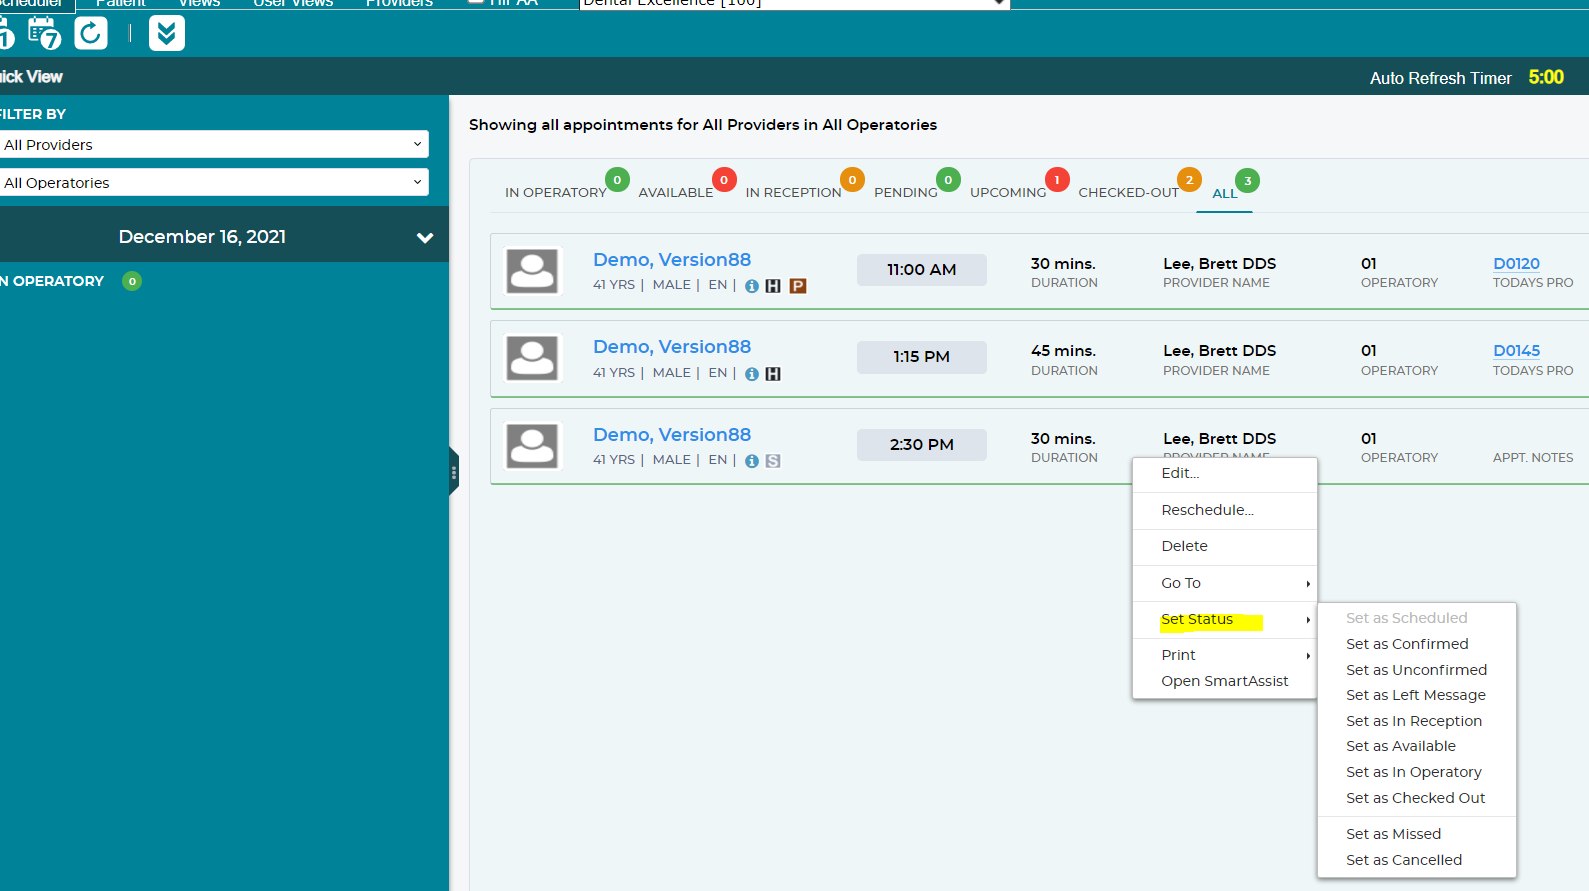1589x891 pixels.
Task: Click the refresh icon in the toolbar
Action: 91,33
